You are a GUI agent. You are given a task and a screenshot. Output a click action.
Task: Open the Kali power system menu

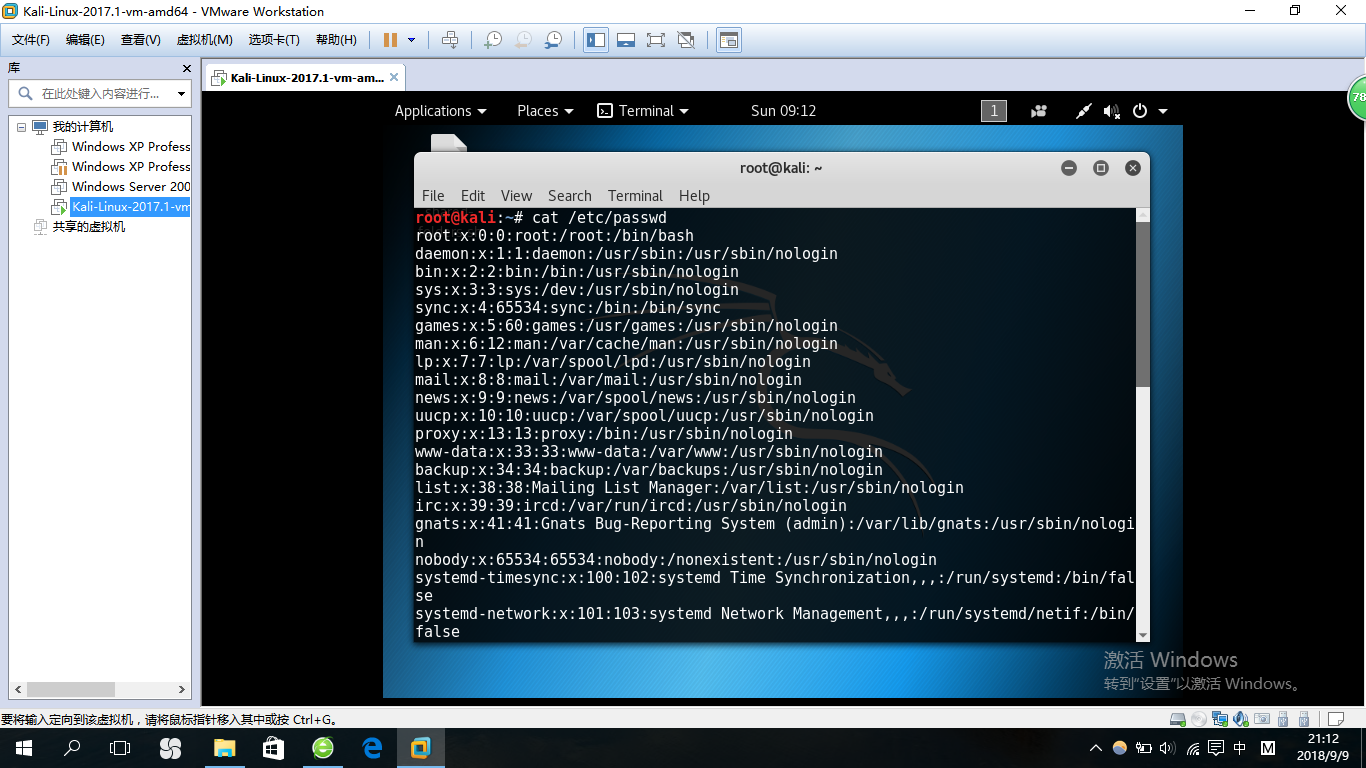point(1149,111)
